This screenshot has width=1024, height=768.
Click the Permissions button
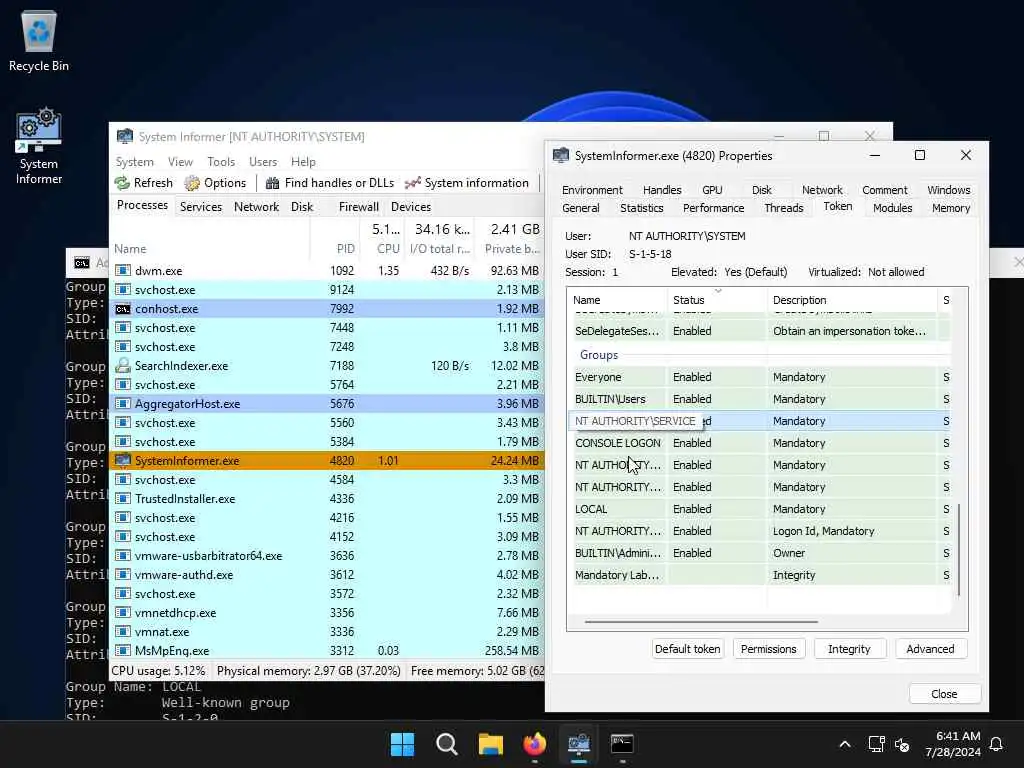tap(769, 649)
